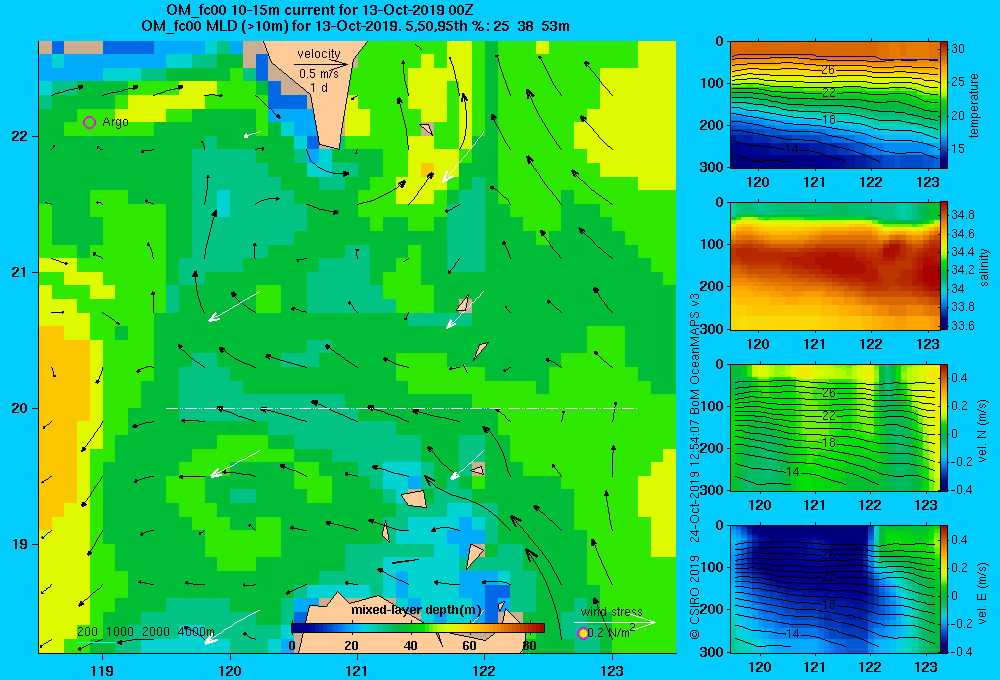The width and height of the screenshot is (1000, 680).
Task: Click the "© CSIRO 2019" copyright text
Action: click(695, 597)
